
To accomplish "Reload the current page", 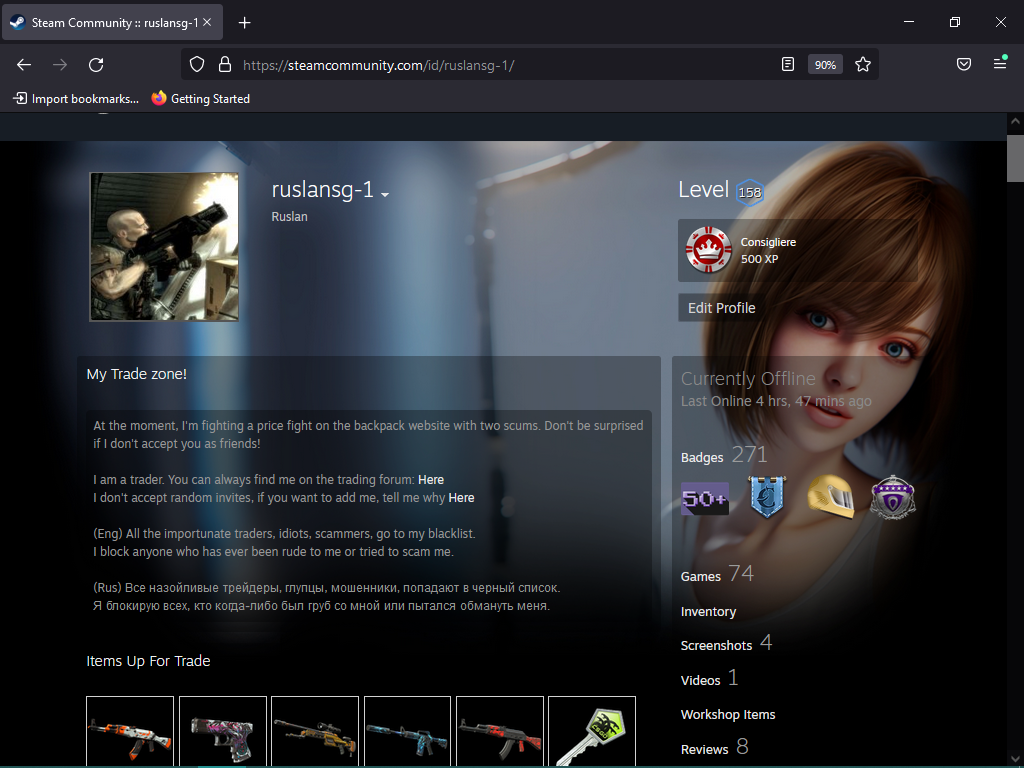I will pyautogui.click(x=96, y=64).
